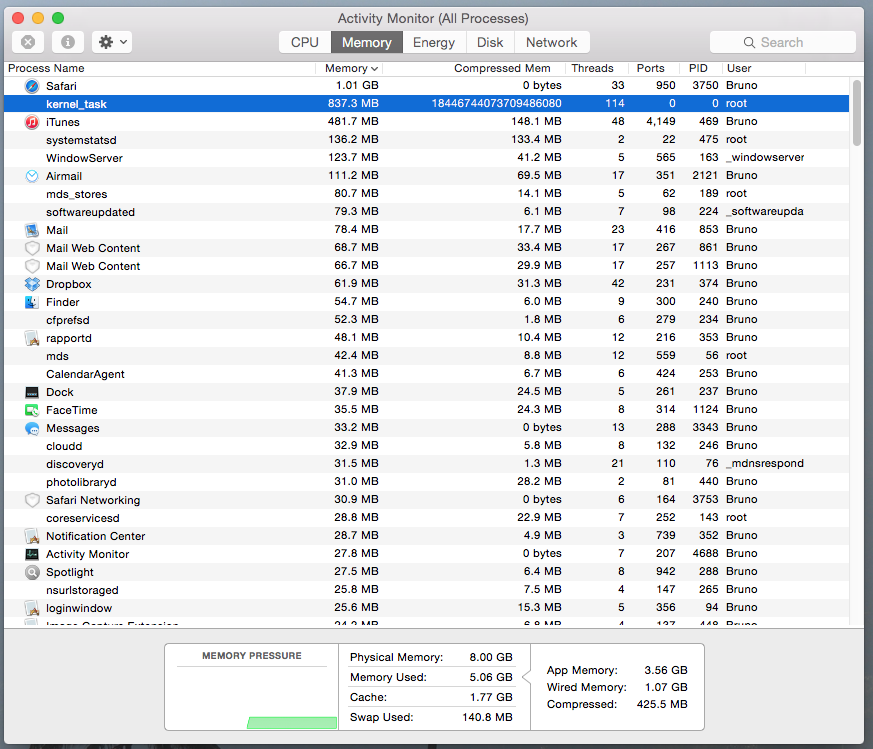873x749 pixels.
Task: Click the Airmail process icon
Action: 32,176
